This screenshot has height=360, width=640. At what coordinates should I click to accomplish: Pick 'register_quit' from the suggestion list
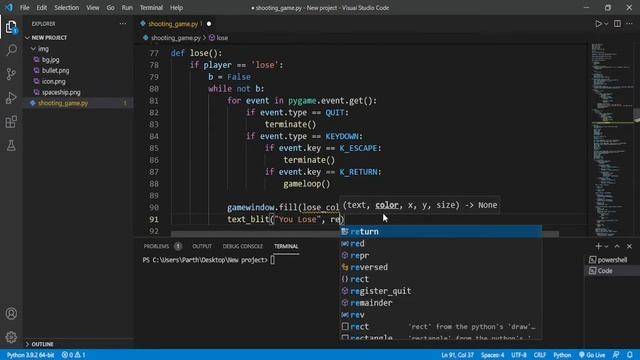point(441,291)
